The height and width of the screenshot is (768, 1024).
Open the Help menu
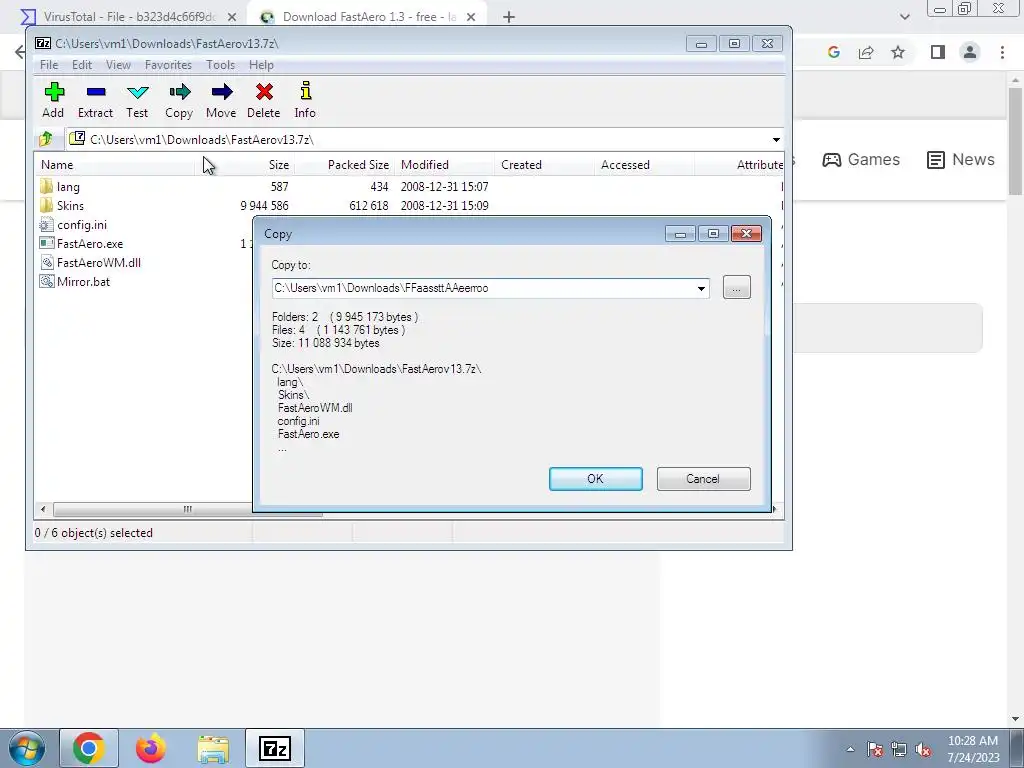(261, 65)
